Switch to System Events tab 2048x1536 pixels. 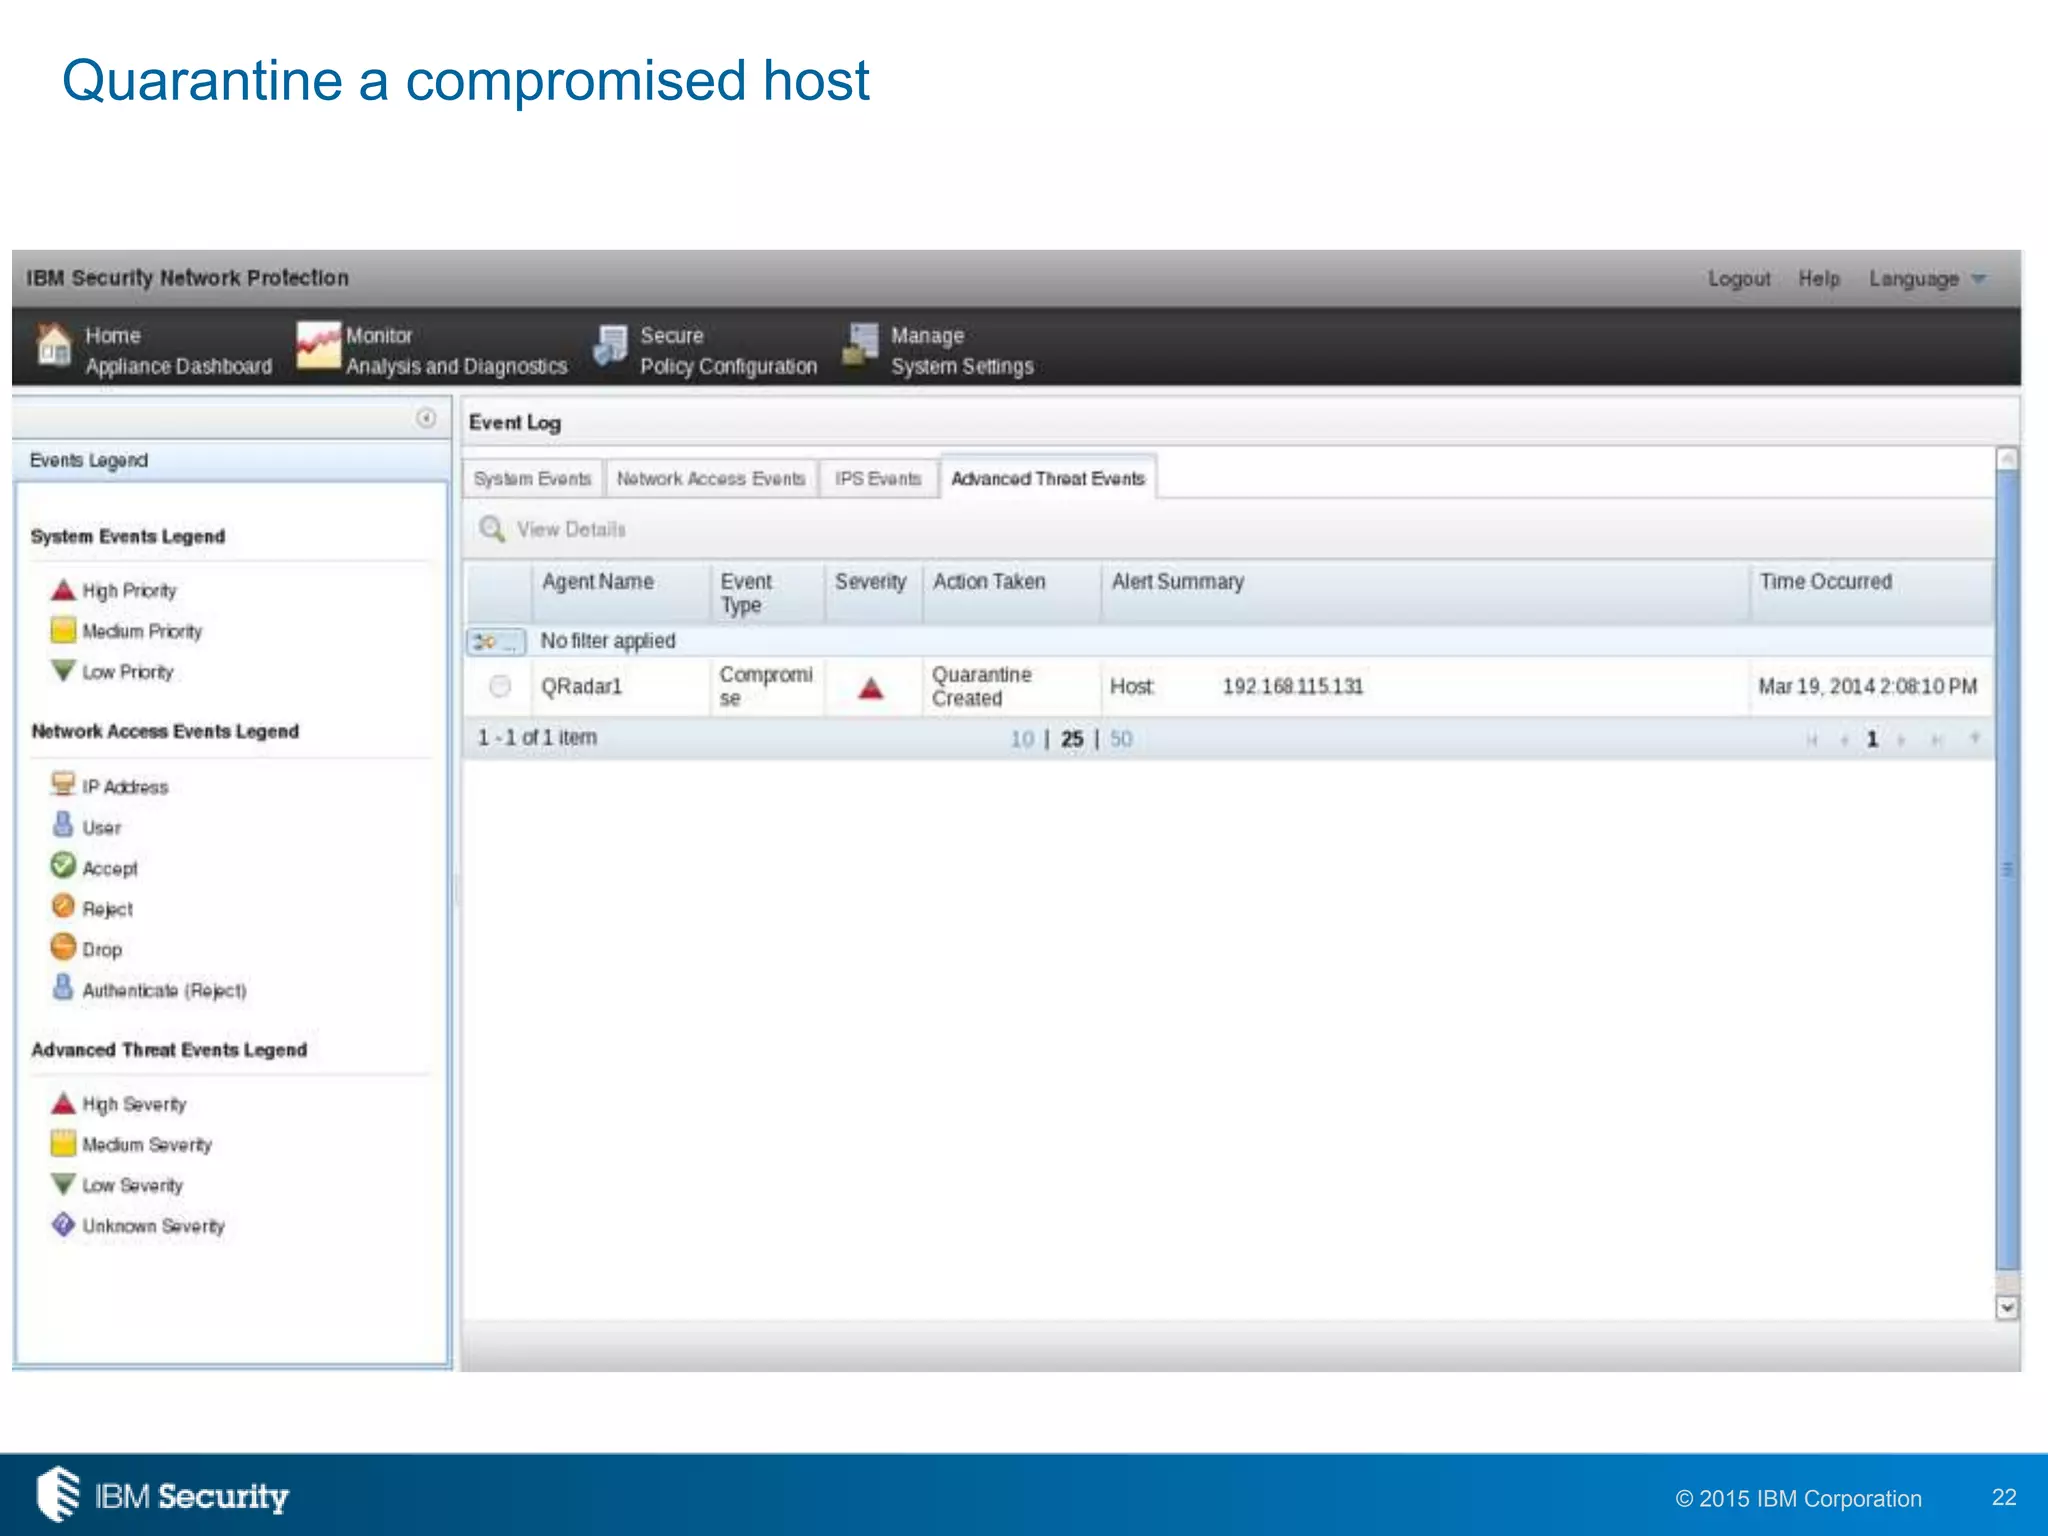click(532, 479)
